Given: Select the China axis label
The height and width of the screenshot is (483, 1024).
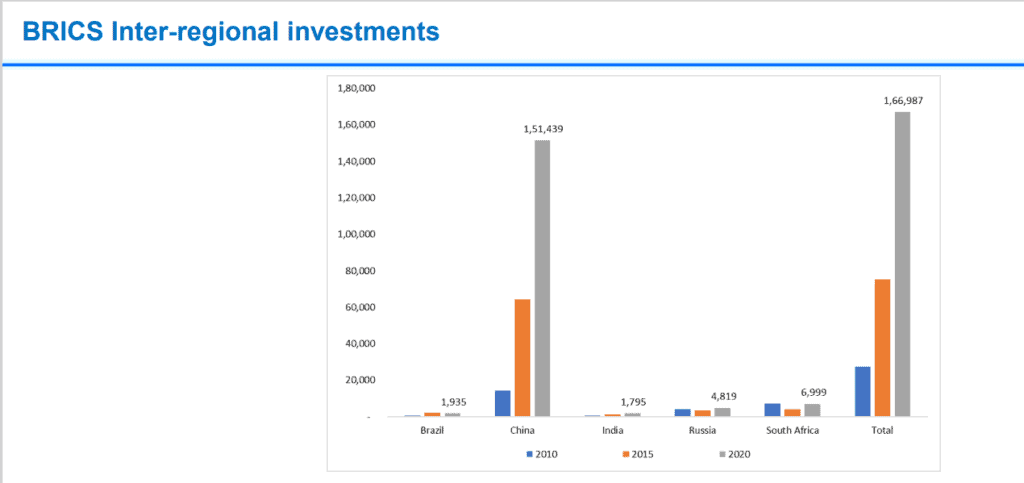Looking at the screenshot, I should click(x=522, y=430).
